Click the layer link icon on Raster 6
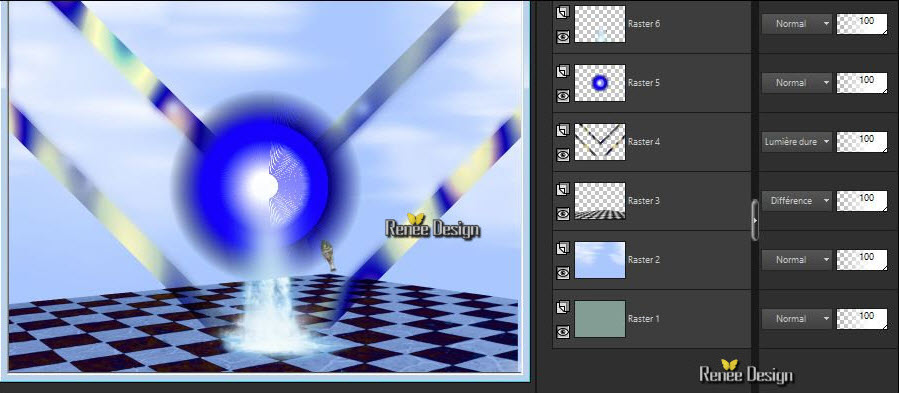Viewport: 899px width, 393px height. point(562,12)
